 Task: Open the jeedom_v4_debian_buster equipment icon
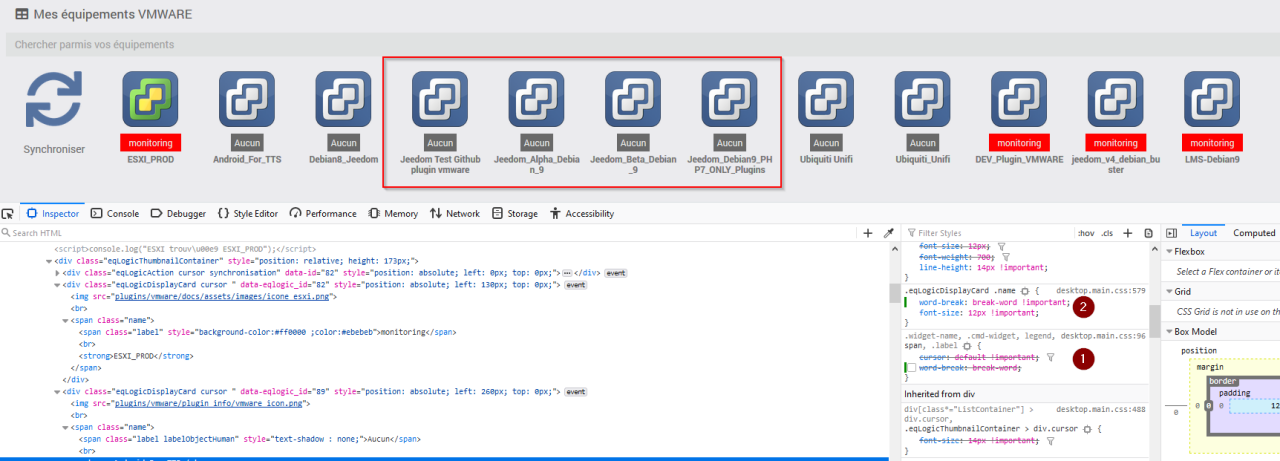1115,99
